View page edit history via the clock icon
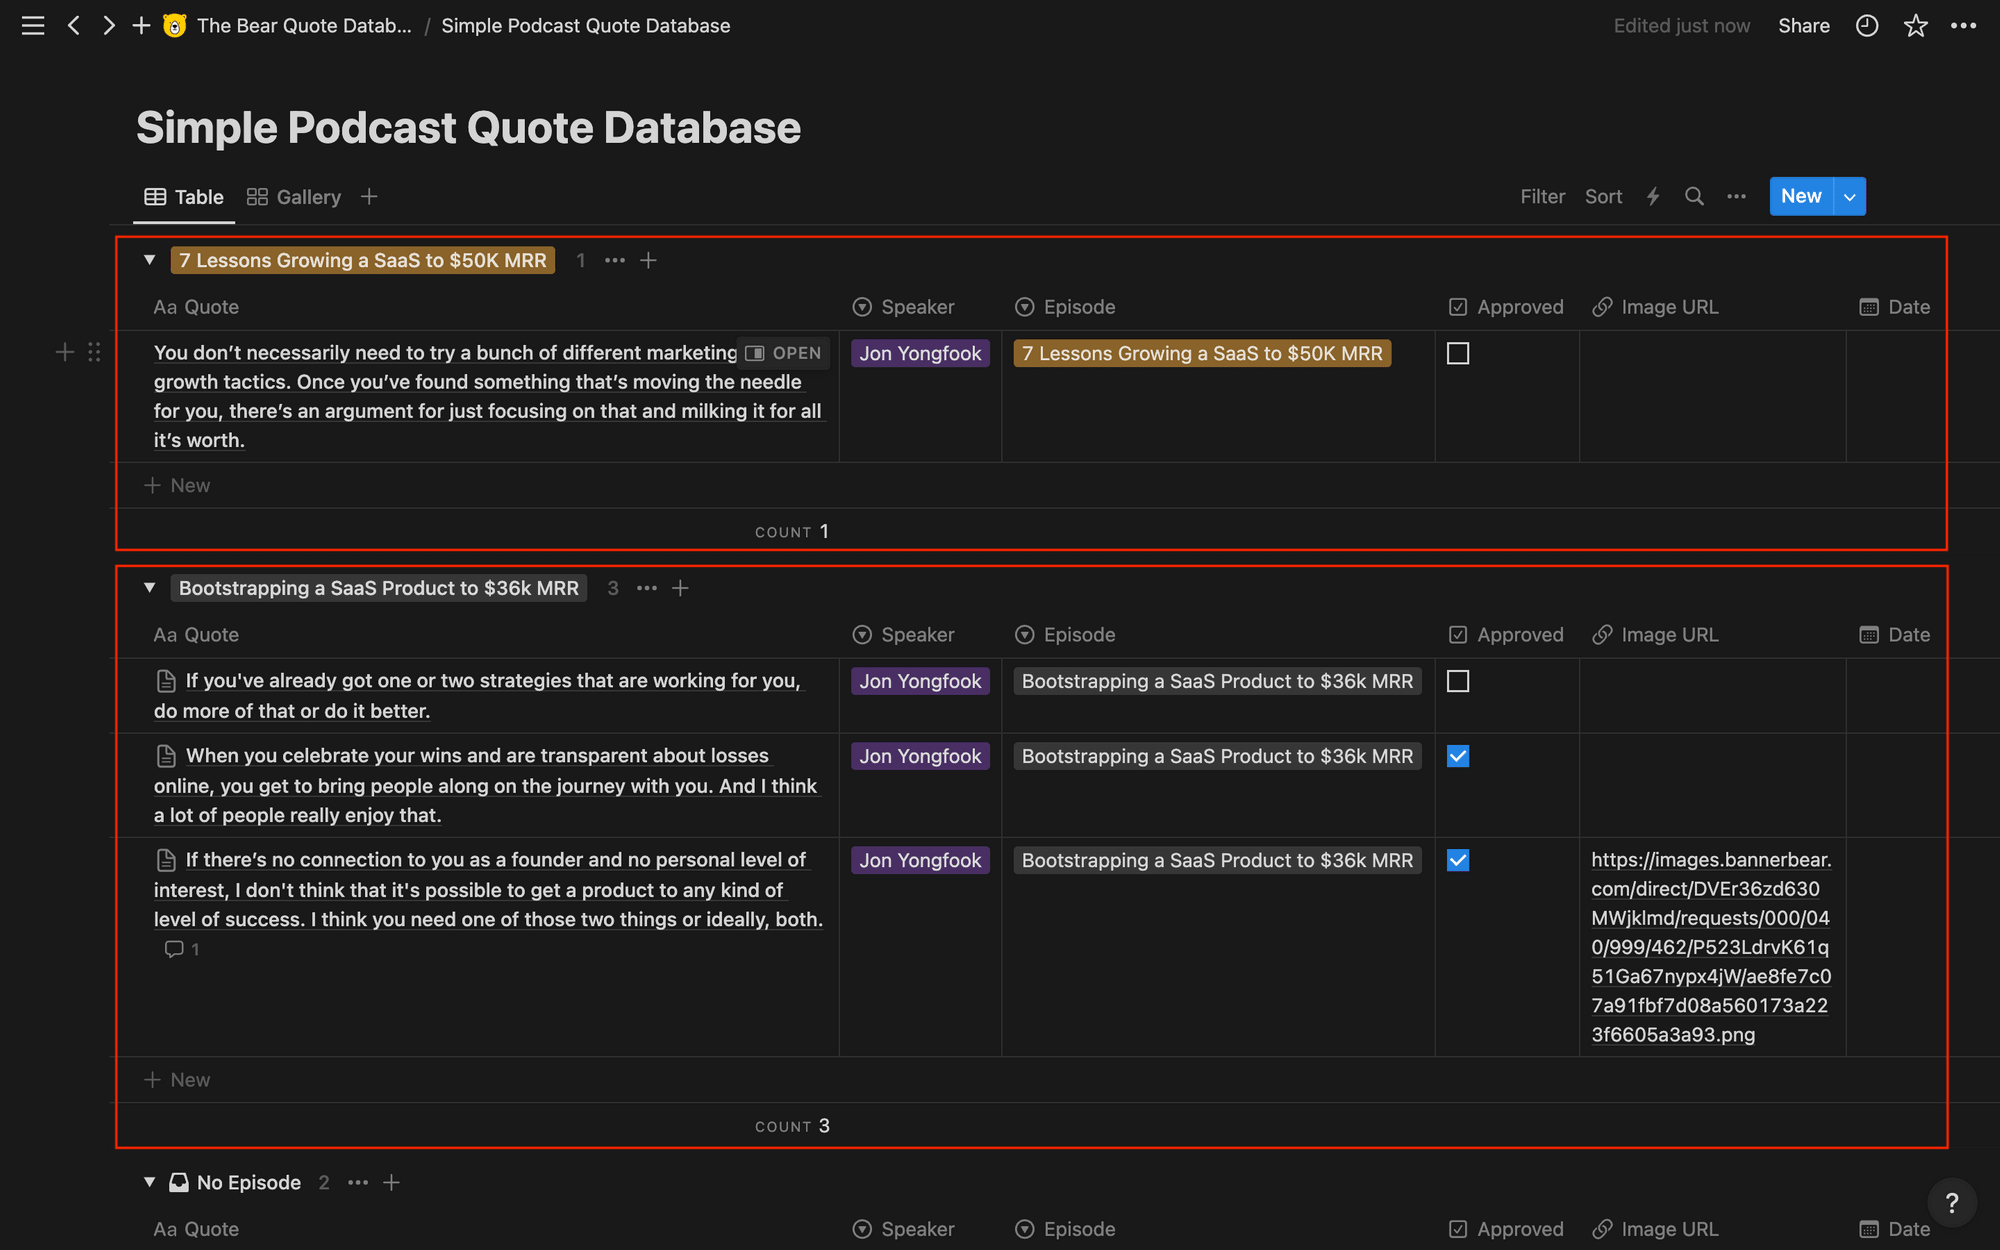 1866,25
